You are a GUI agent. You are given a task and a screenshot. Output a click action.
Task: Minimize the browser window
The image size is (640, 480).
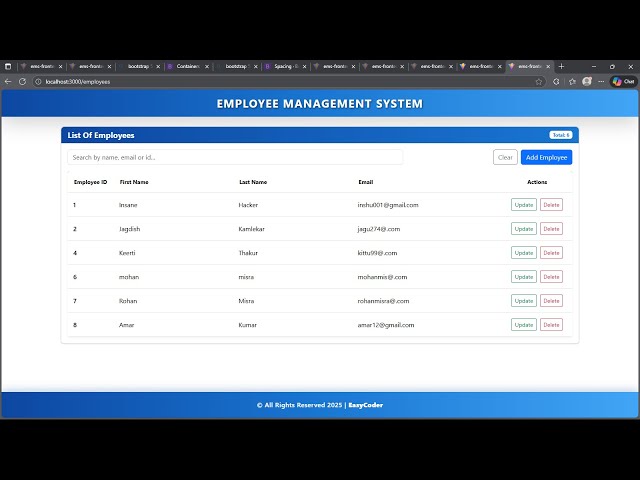pos(594,66)
